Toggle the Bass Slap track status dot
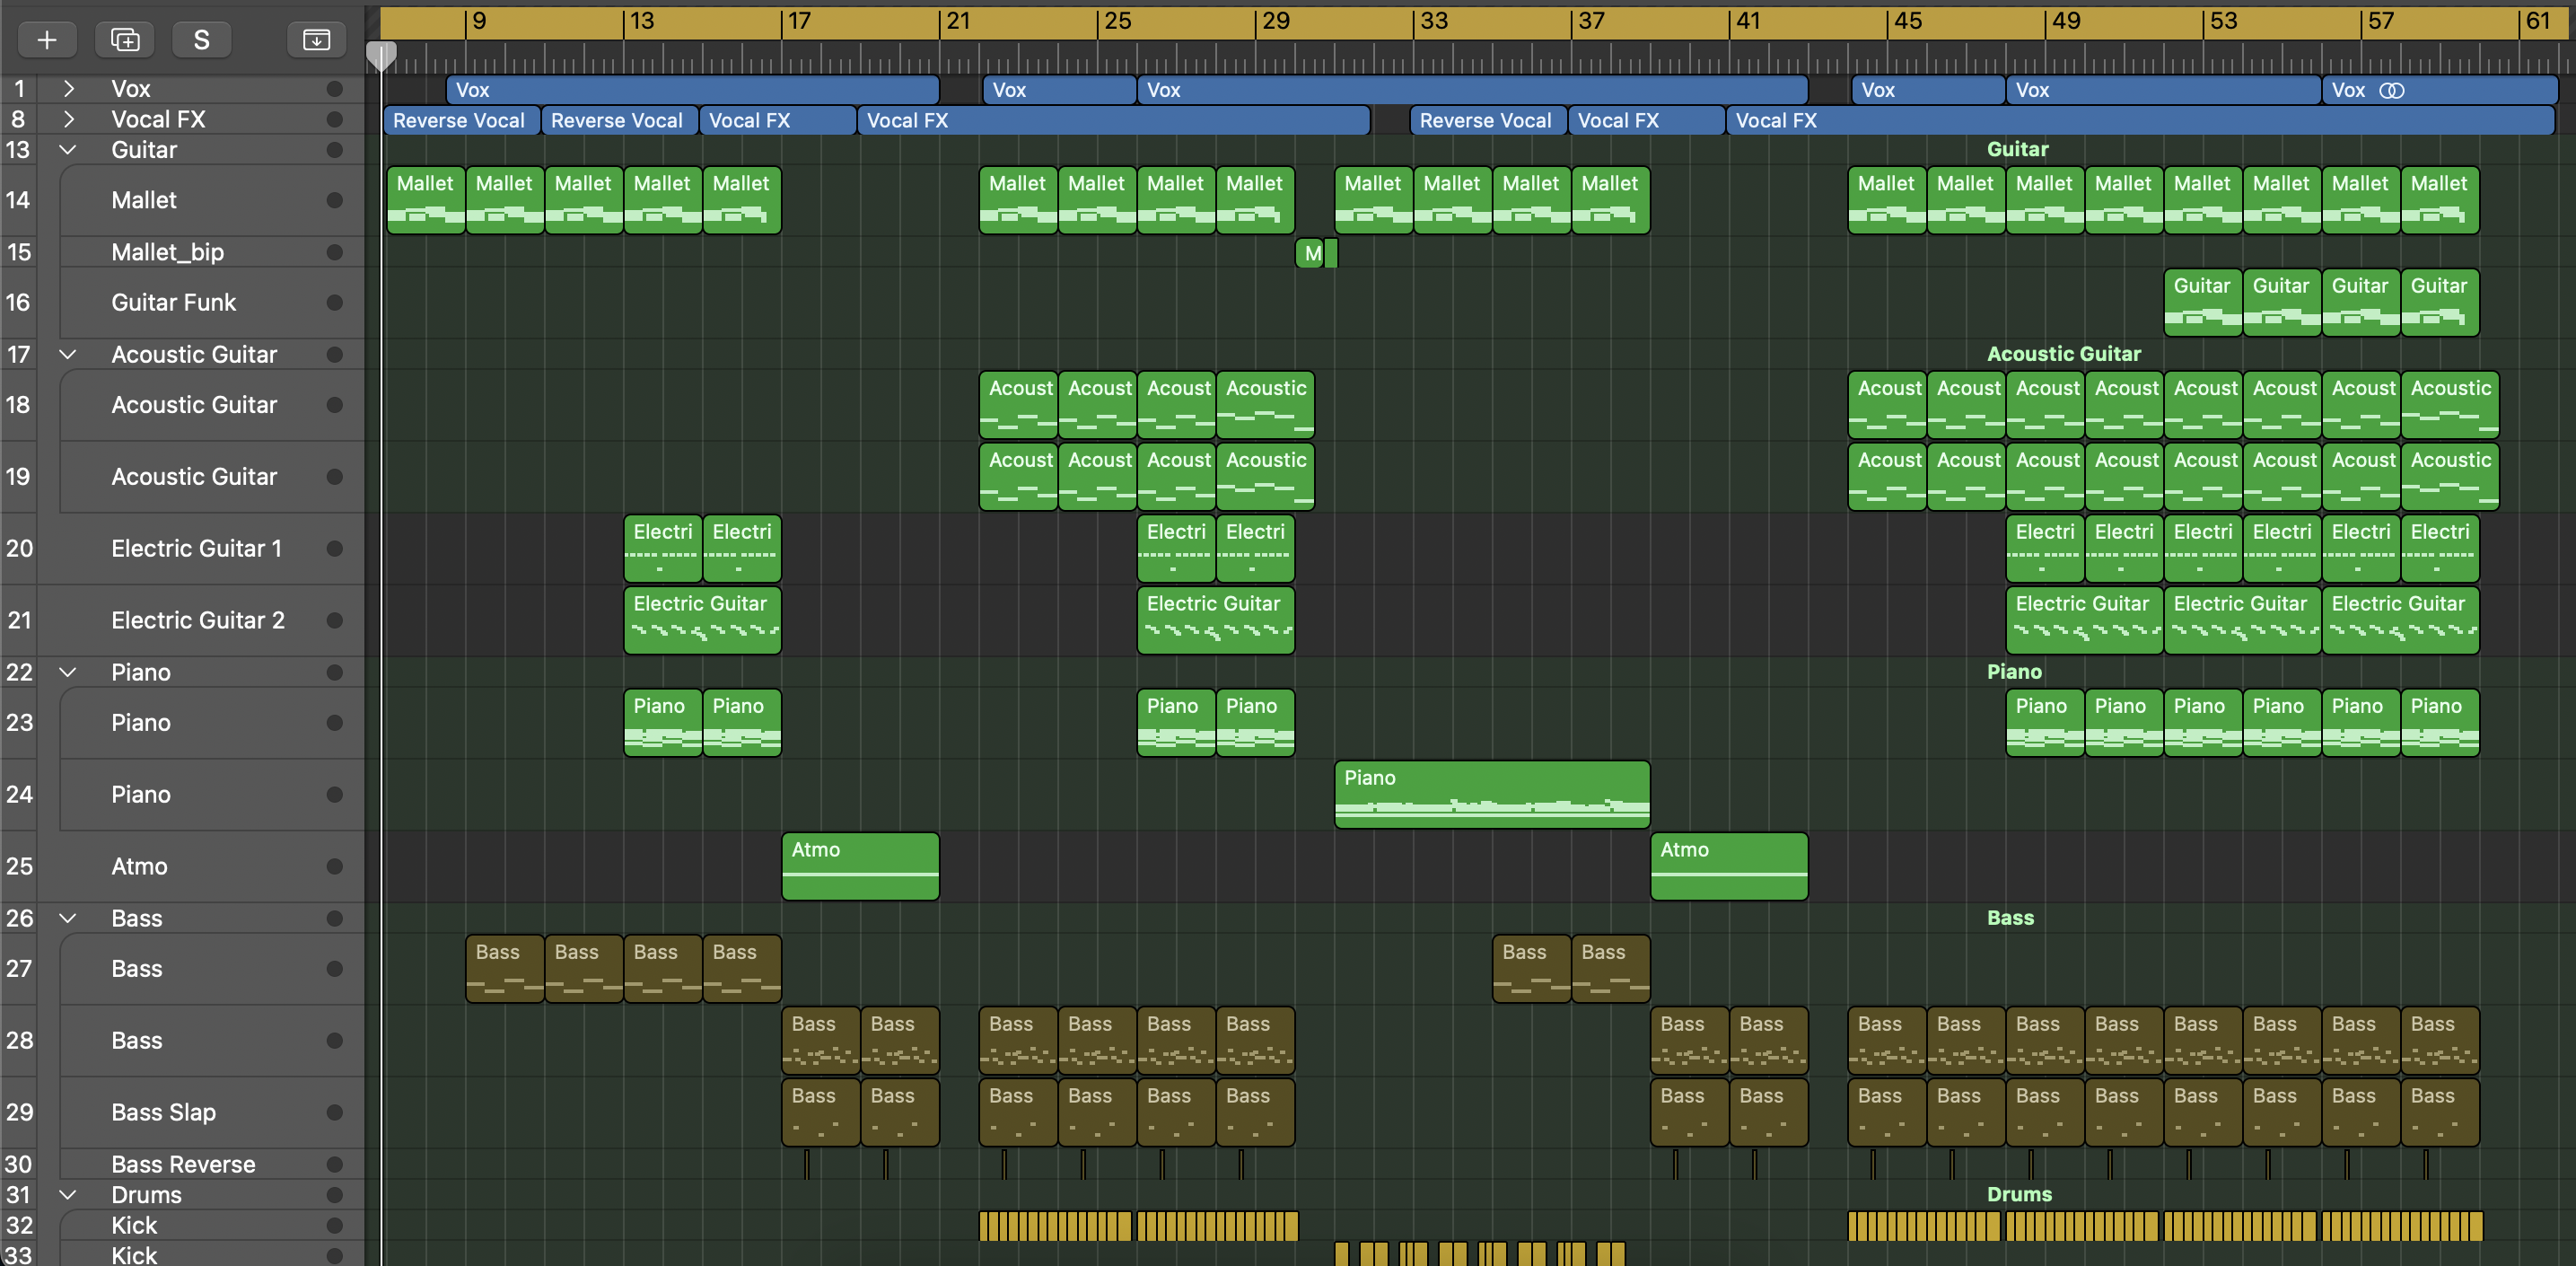 [x=334, y=1112]
